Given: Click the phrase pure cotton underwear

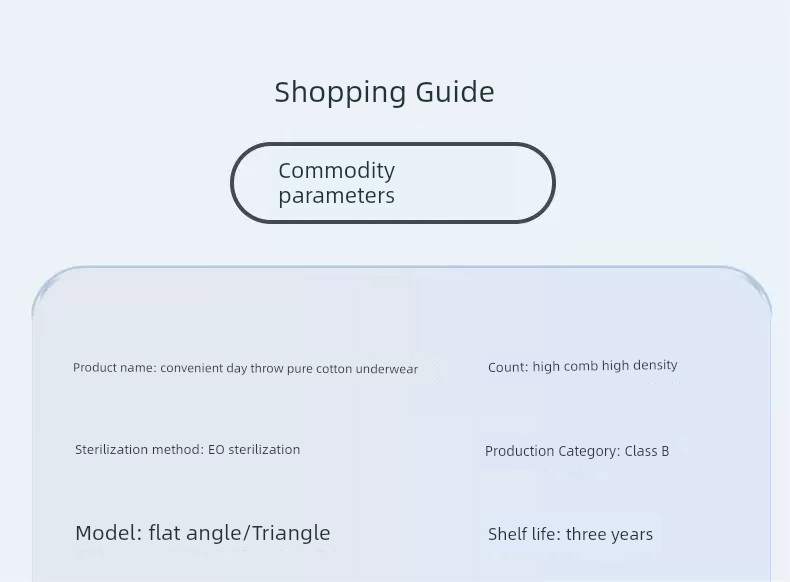Looking at the screenshot, I should (352, 369).
